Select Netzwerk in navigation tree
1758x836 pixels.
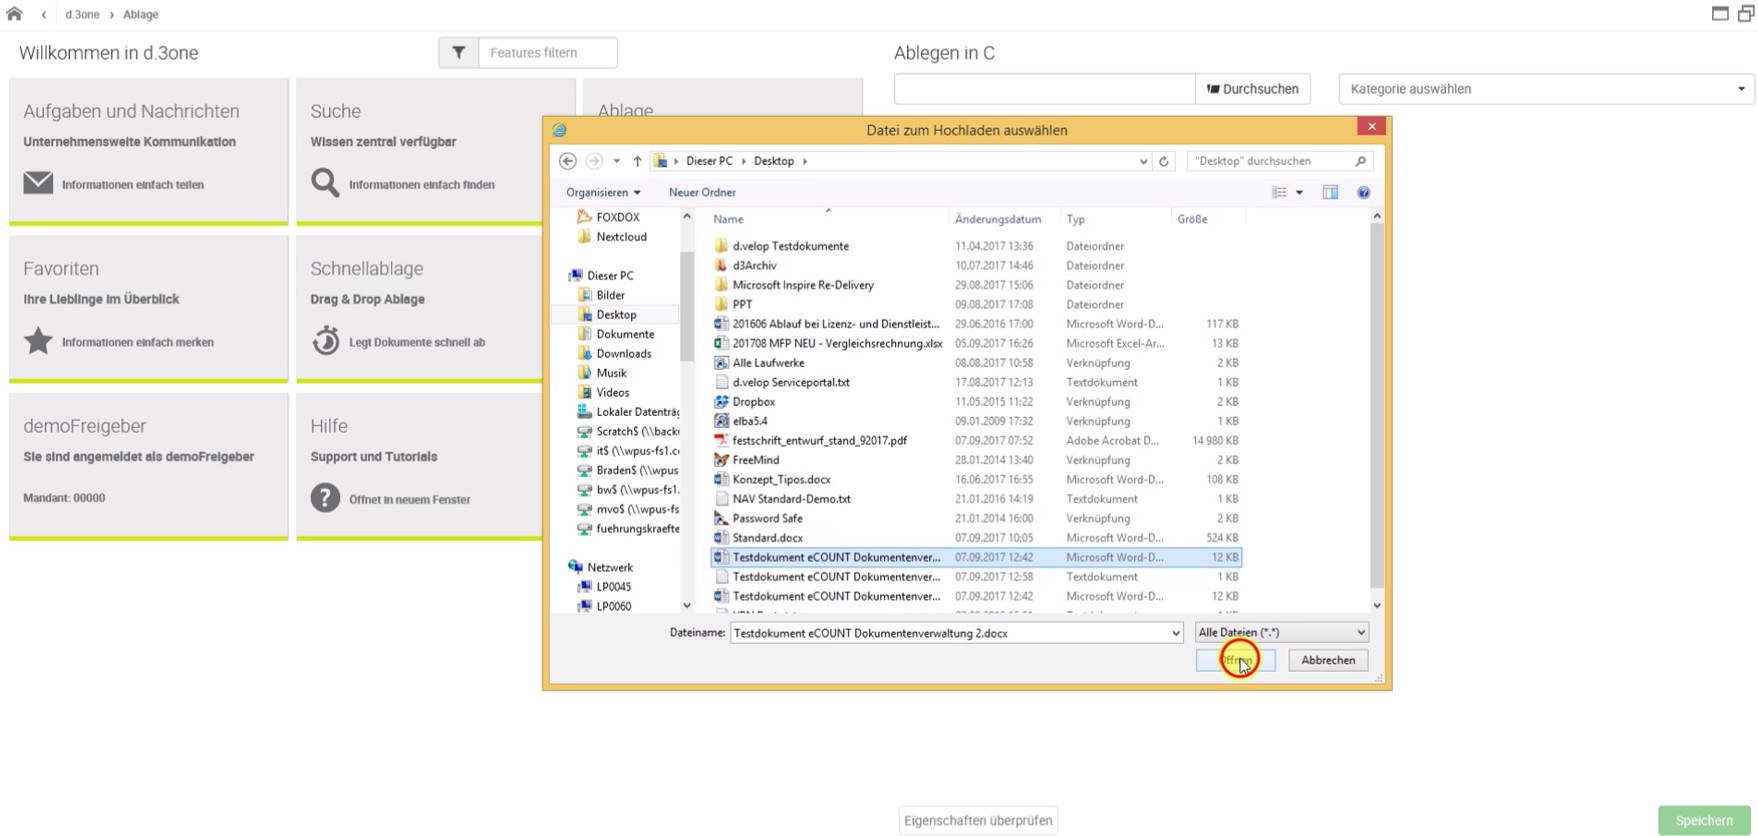point(609,567)
